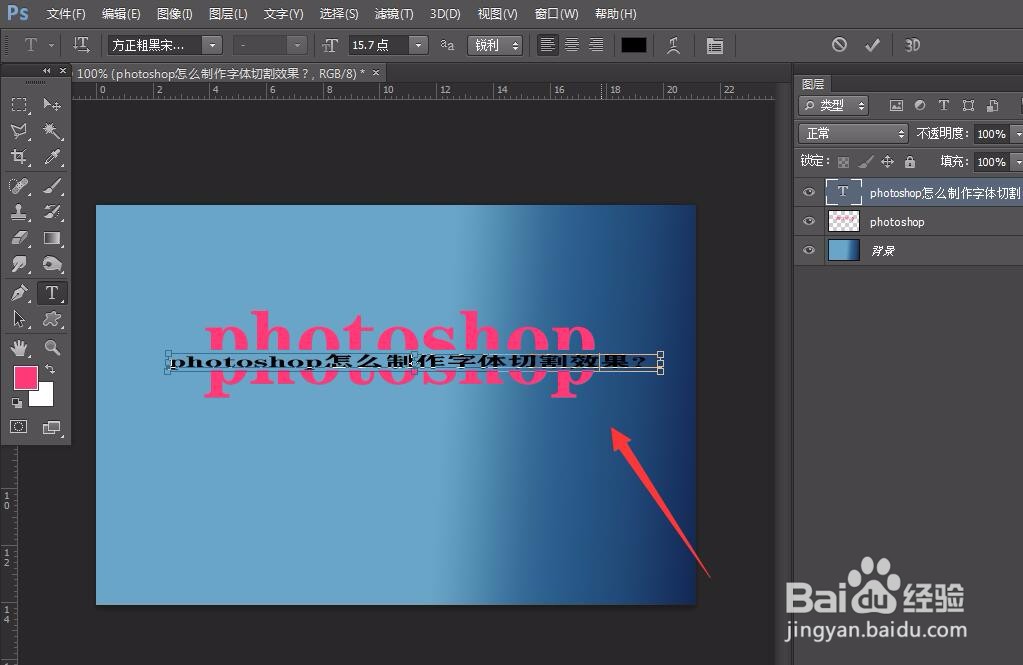This screenshot has width=1023, height=665.
Task: Filter layers by type layers
Action: tap(943, 104)
